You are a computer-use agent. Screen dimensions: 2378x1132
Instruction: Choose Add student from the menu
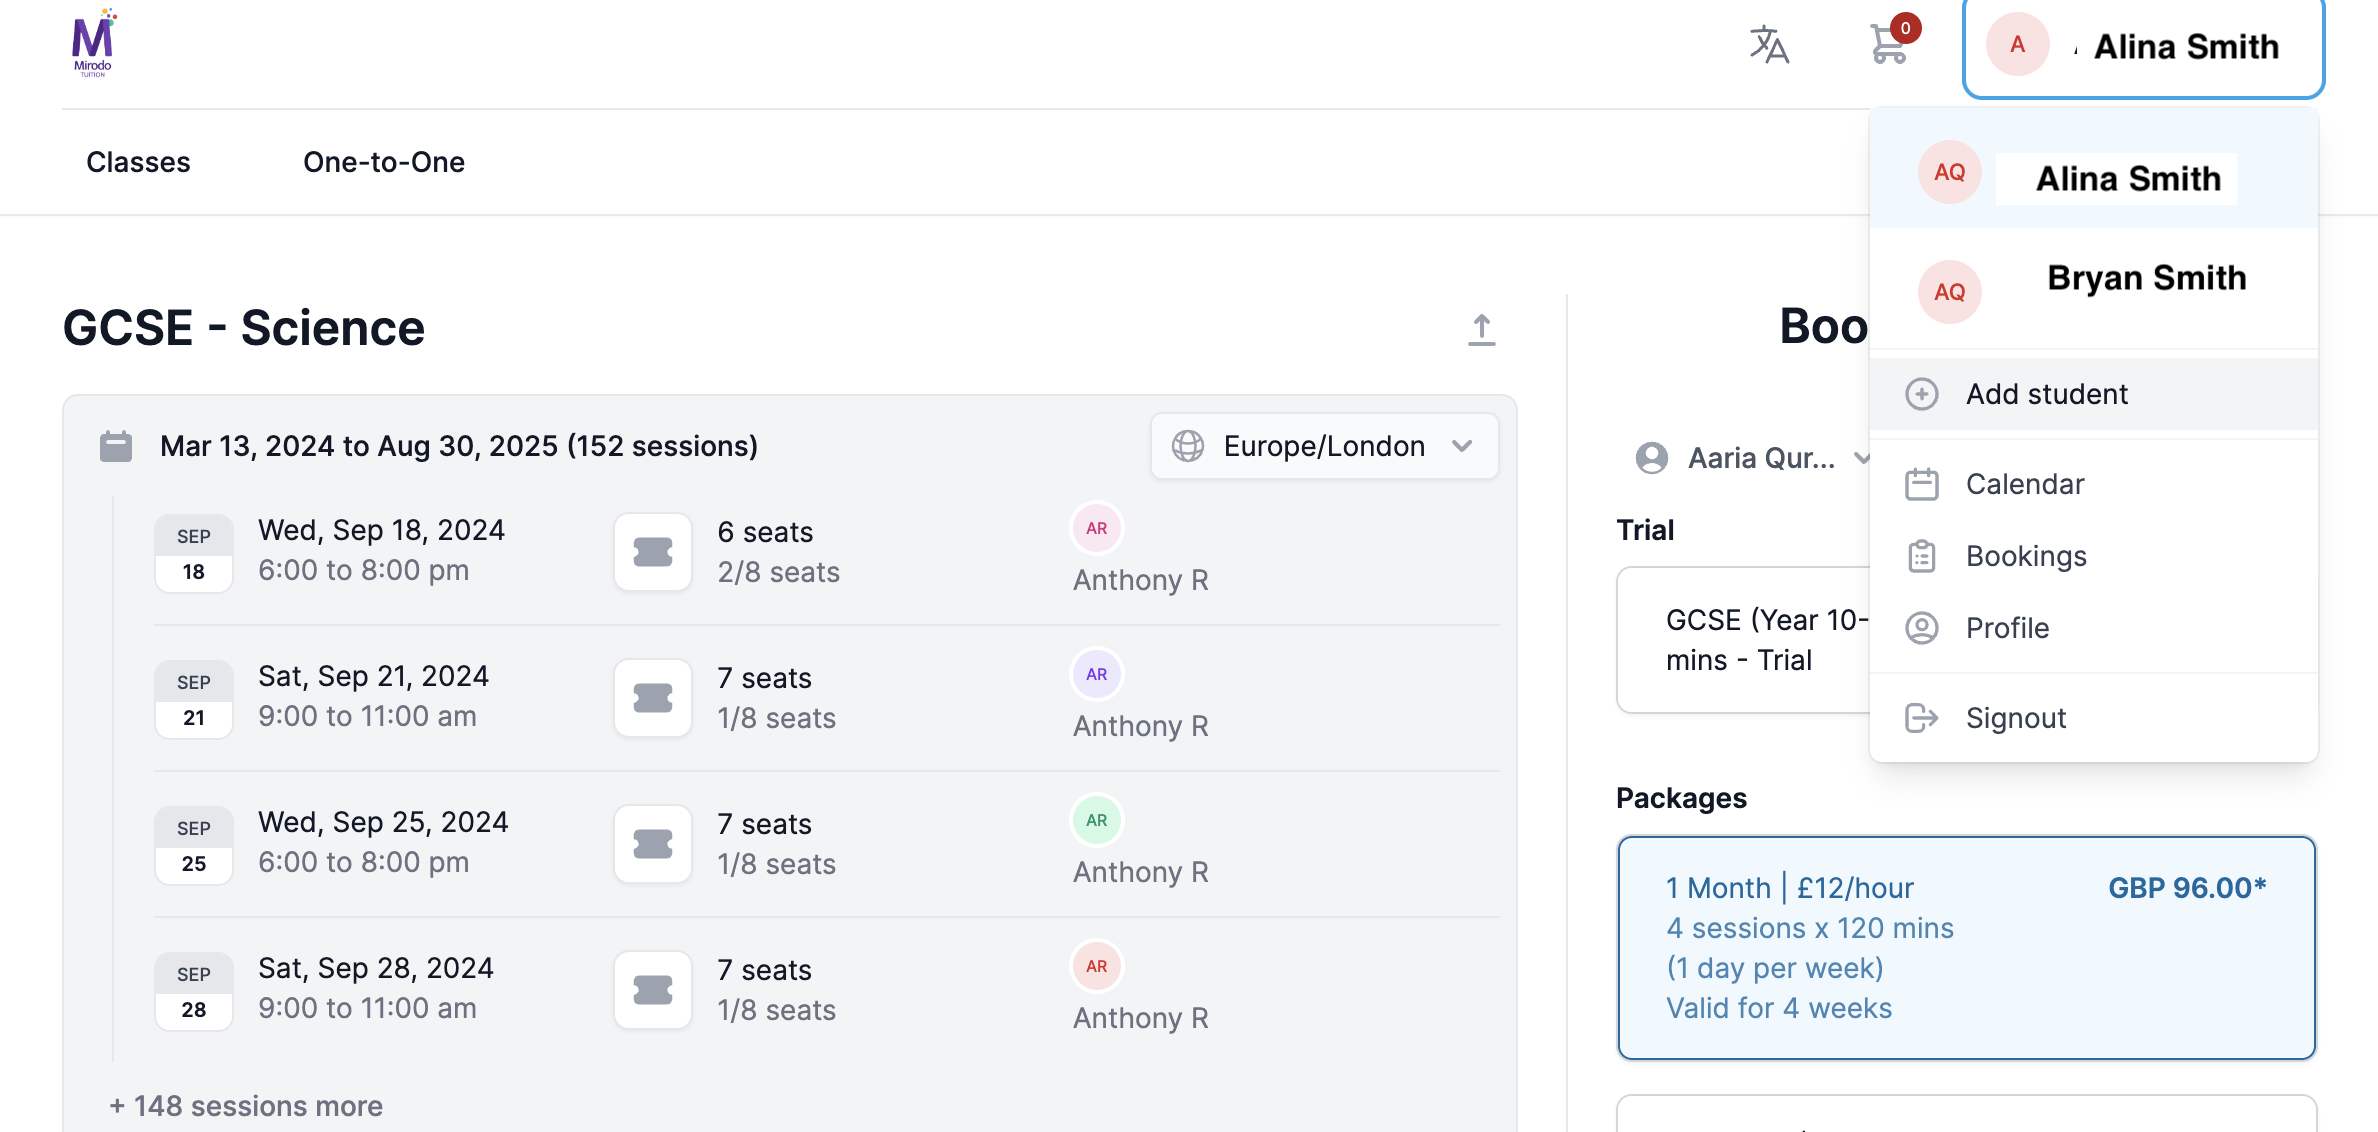click(2046, 394)
